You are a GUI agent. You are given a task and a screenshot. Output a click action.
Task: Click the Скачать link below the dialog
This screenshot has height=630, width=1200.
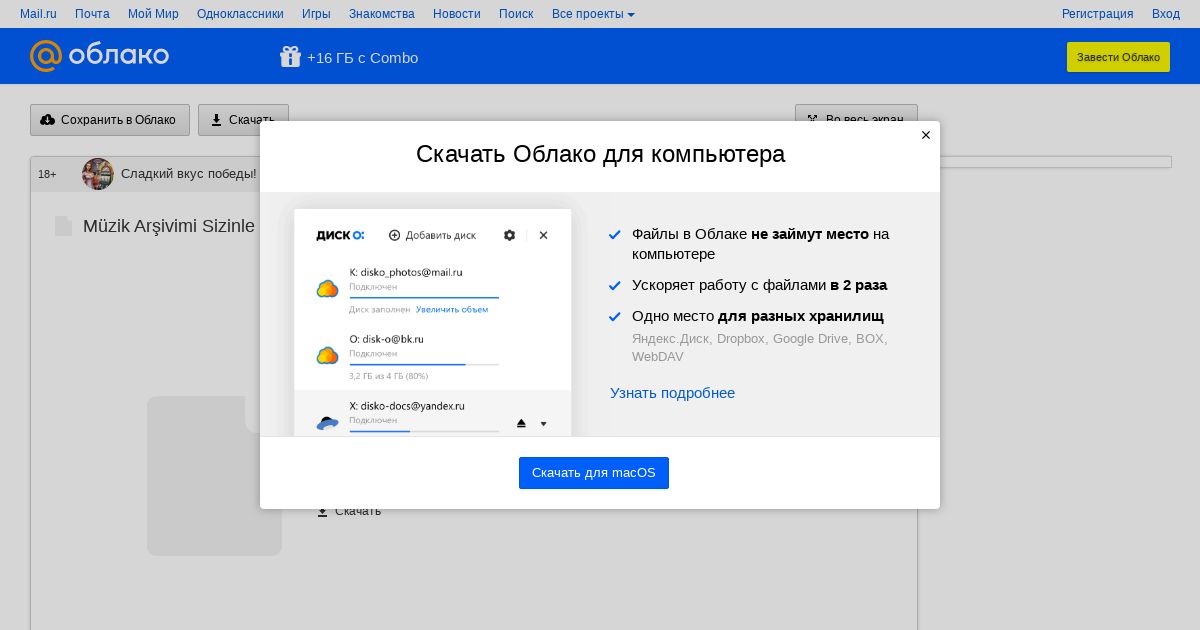tap(349, 511)
